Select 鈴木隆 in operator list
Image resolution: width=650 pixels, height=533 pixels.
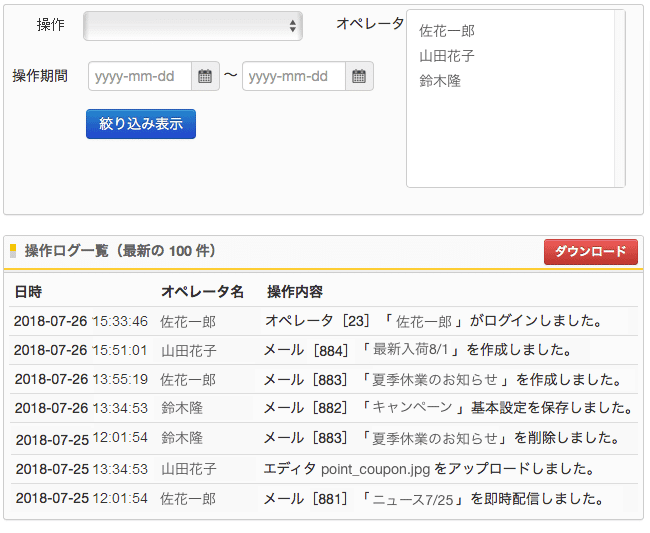440,81
